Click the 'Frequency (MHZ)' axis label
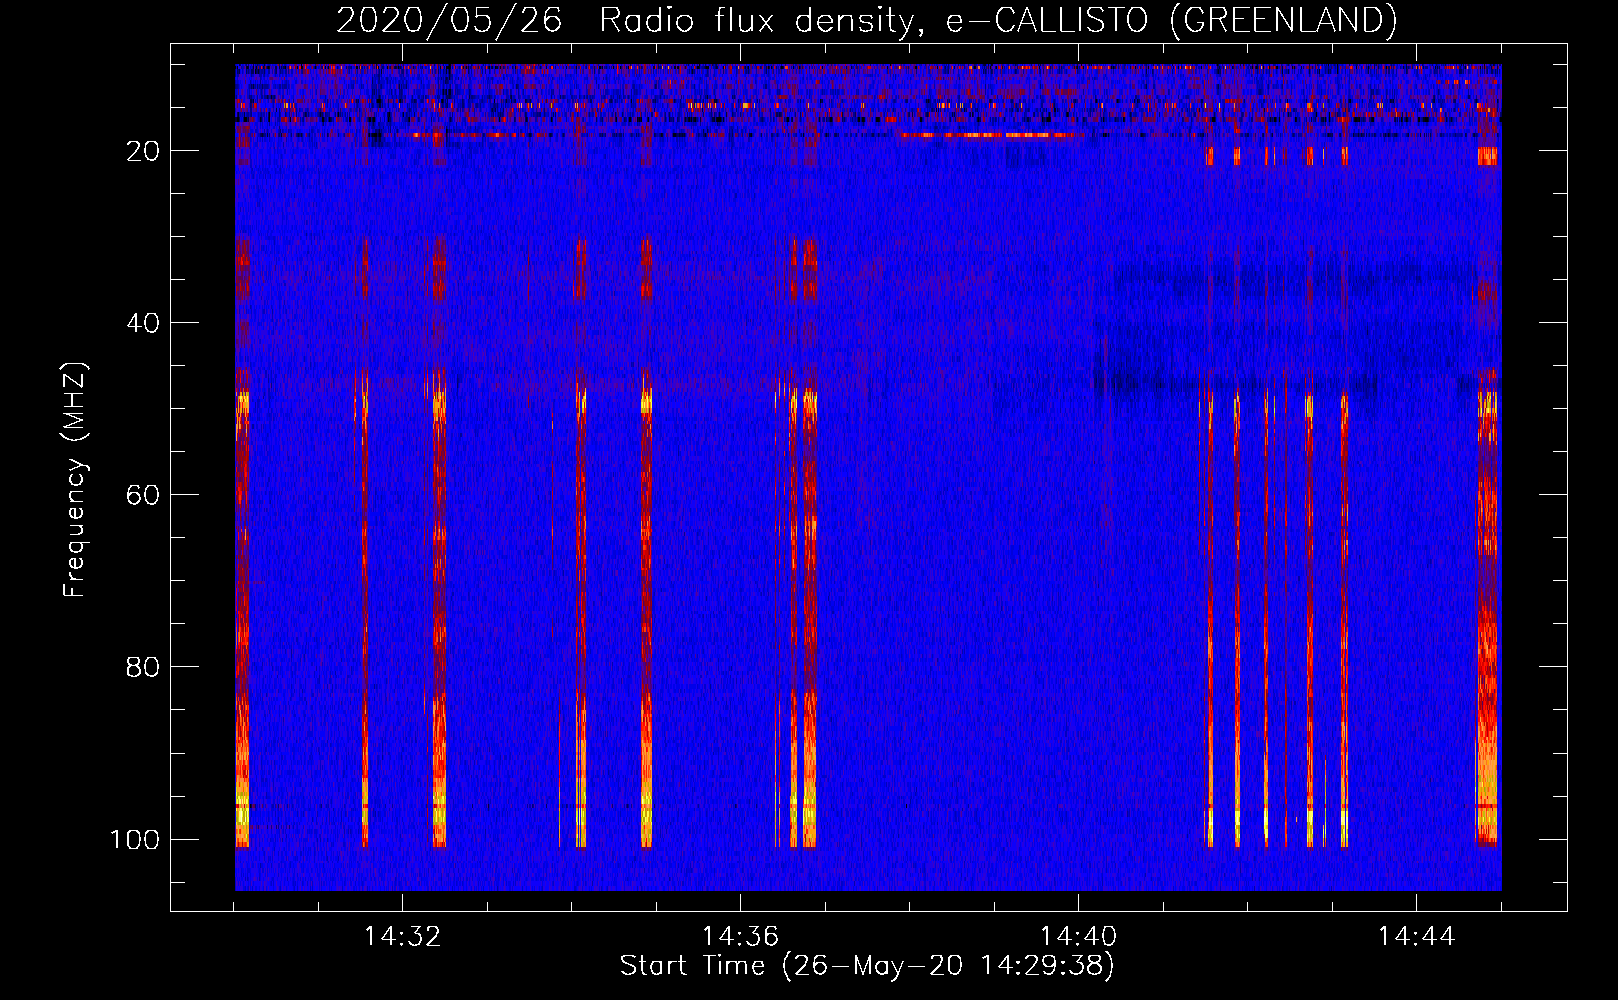1618x1000 pixels. (x=75, y=479)
